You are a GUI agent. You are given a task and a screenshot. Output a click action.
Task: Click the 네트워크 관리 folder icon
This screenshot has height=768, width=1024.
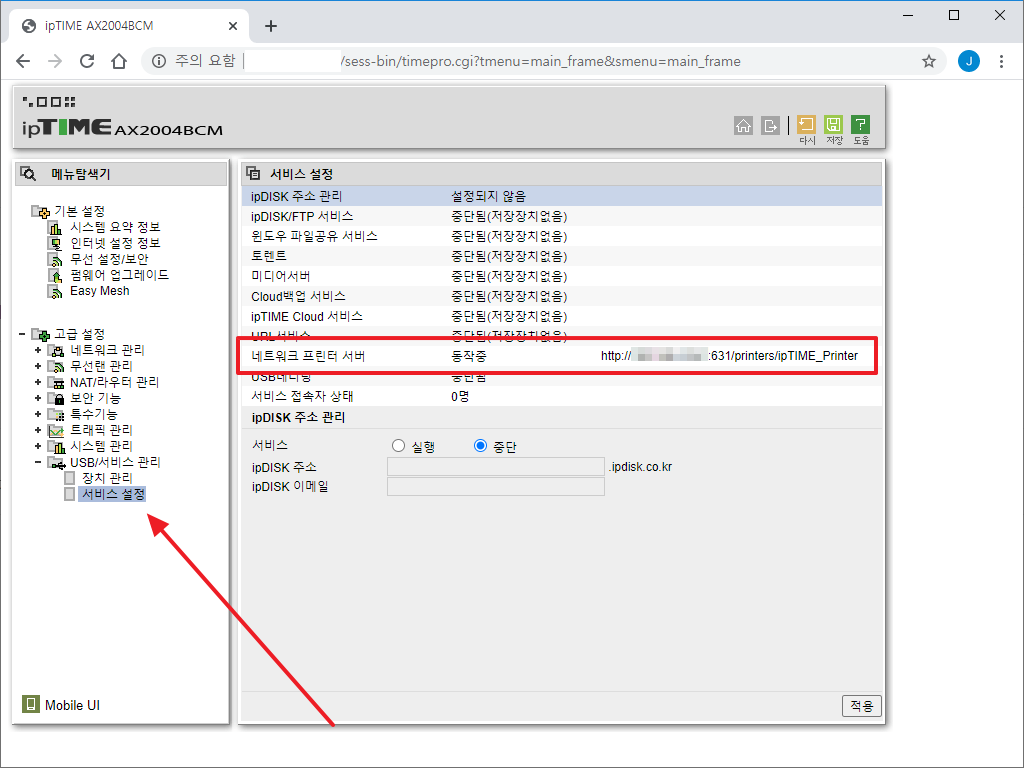56,351
